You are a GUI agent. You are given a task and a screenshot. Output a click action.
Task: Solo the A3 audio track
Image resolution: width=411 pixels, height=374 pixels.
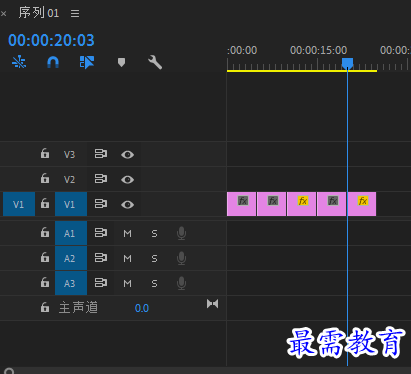coord(154,284)
